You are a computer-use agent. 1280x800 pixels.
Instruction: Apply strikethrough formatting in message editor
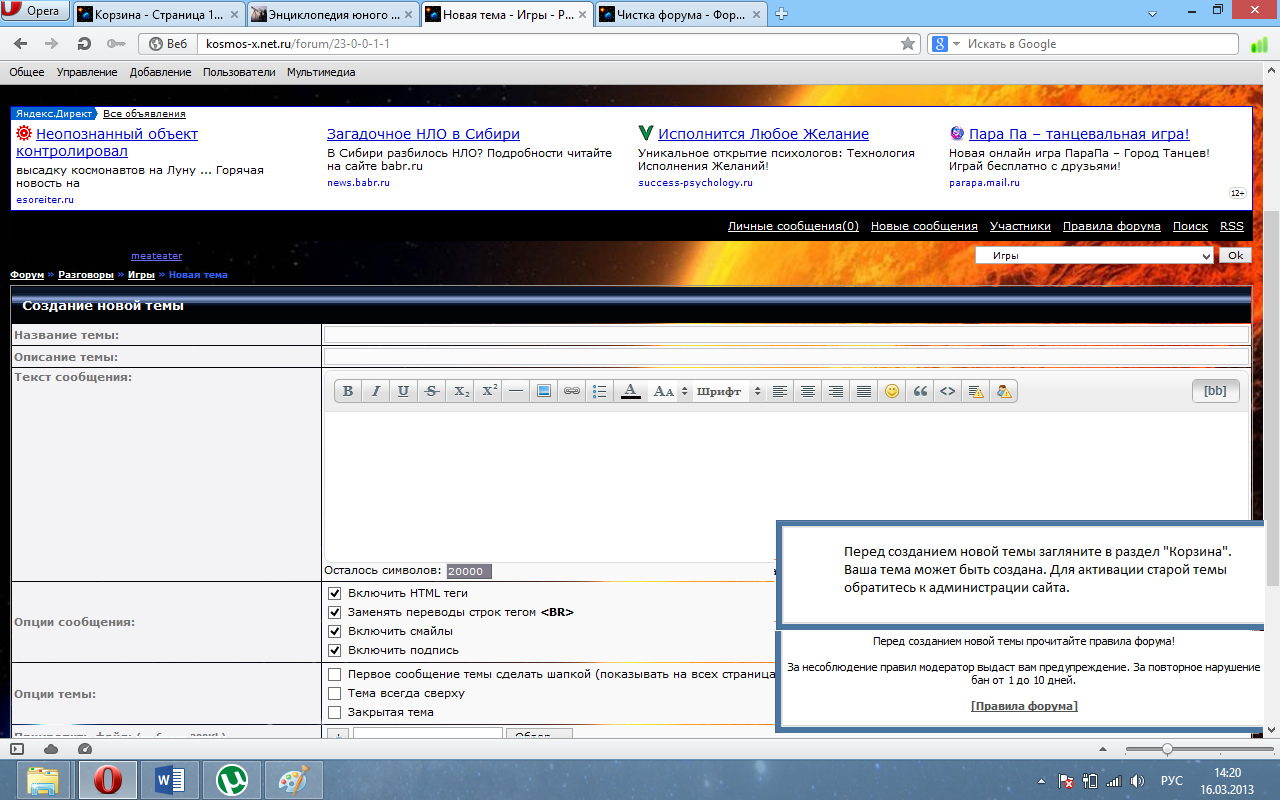click(x=431, y=391)
